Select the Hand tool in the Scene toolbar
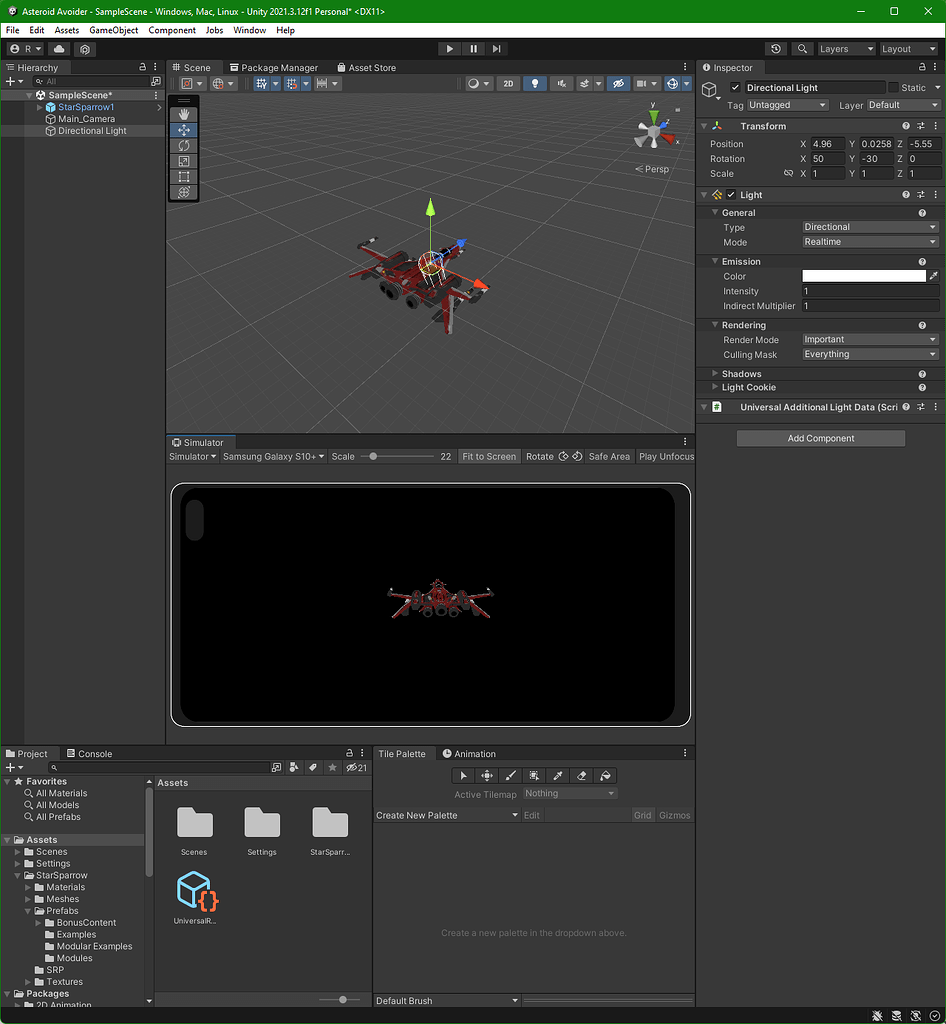The width and height of the screenshot is (946, 1024). coord(184,113)
